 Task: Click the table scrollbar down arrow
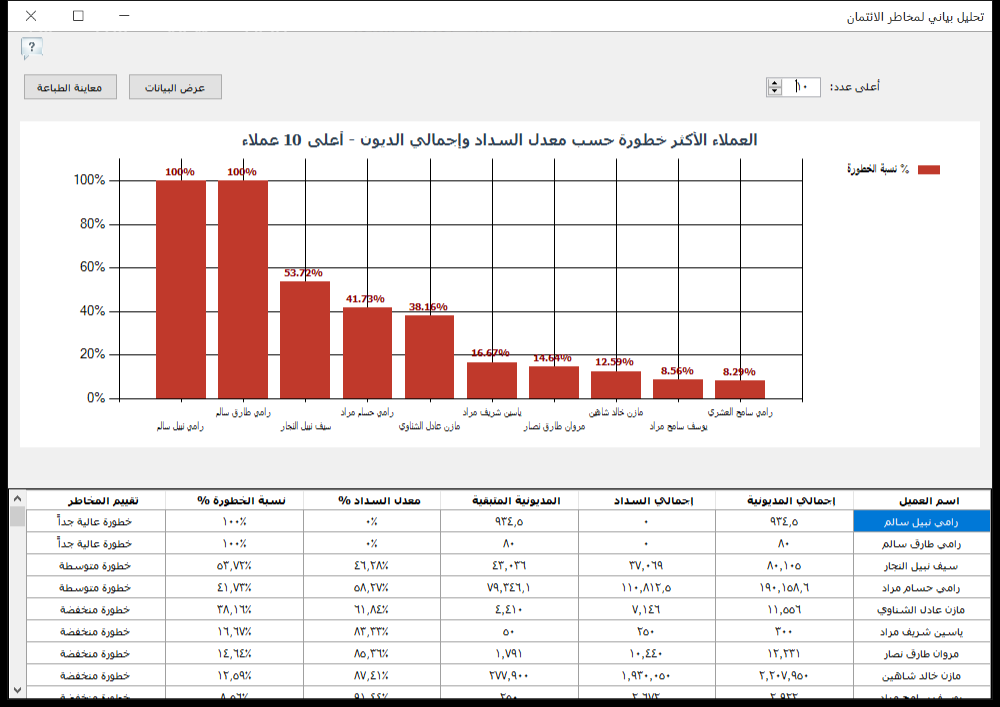click(17, 690)
